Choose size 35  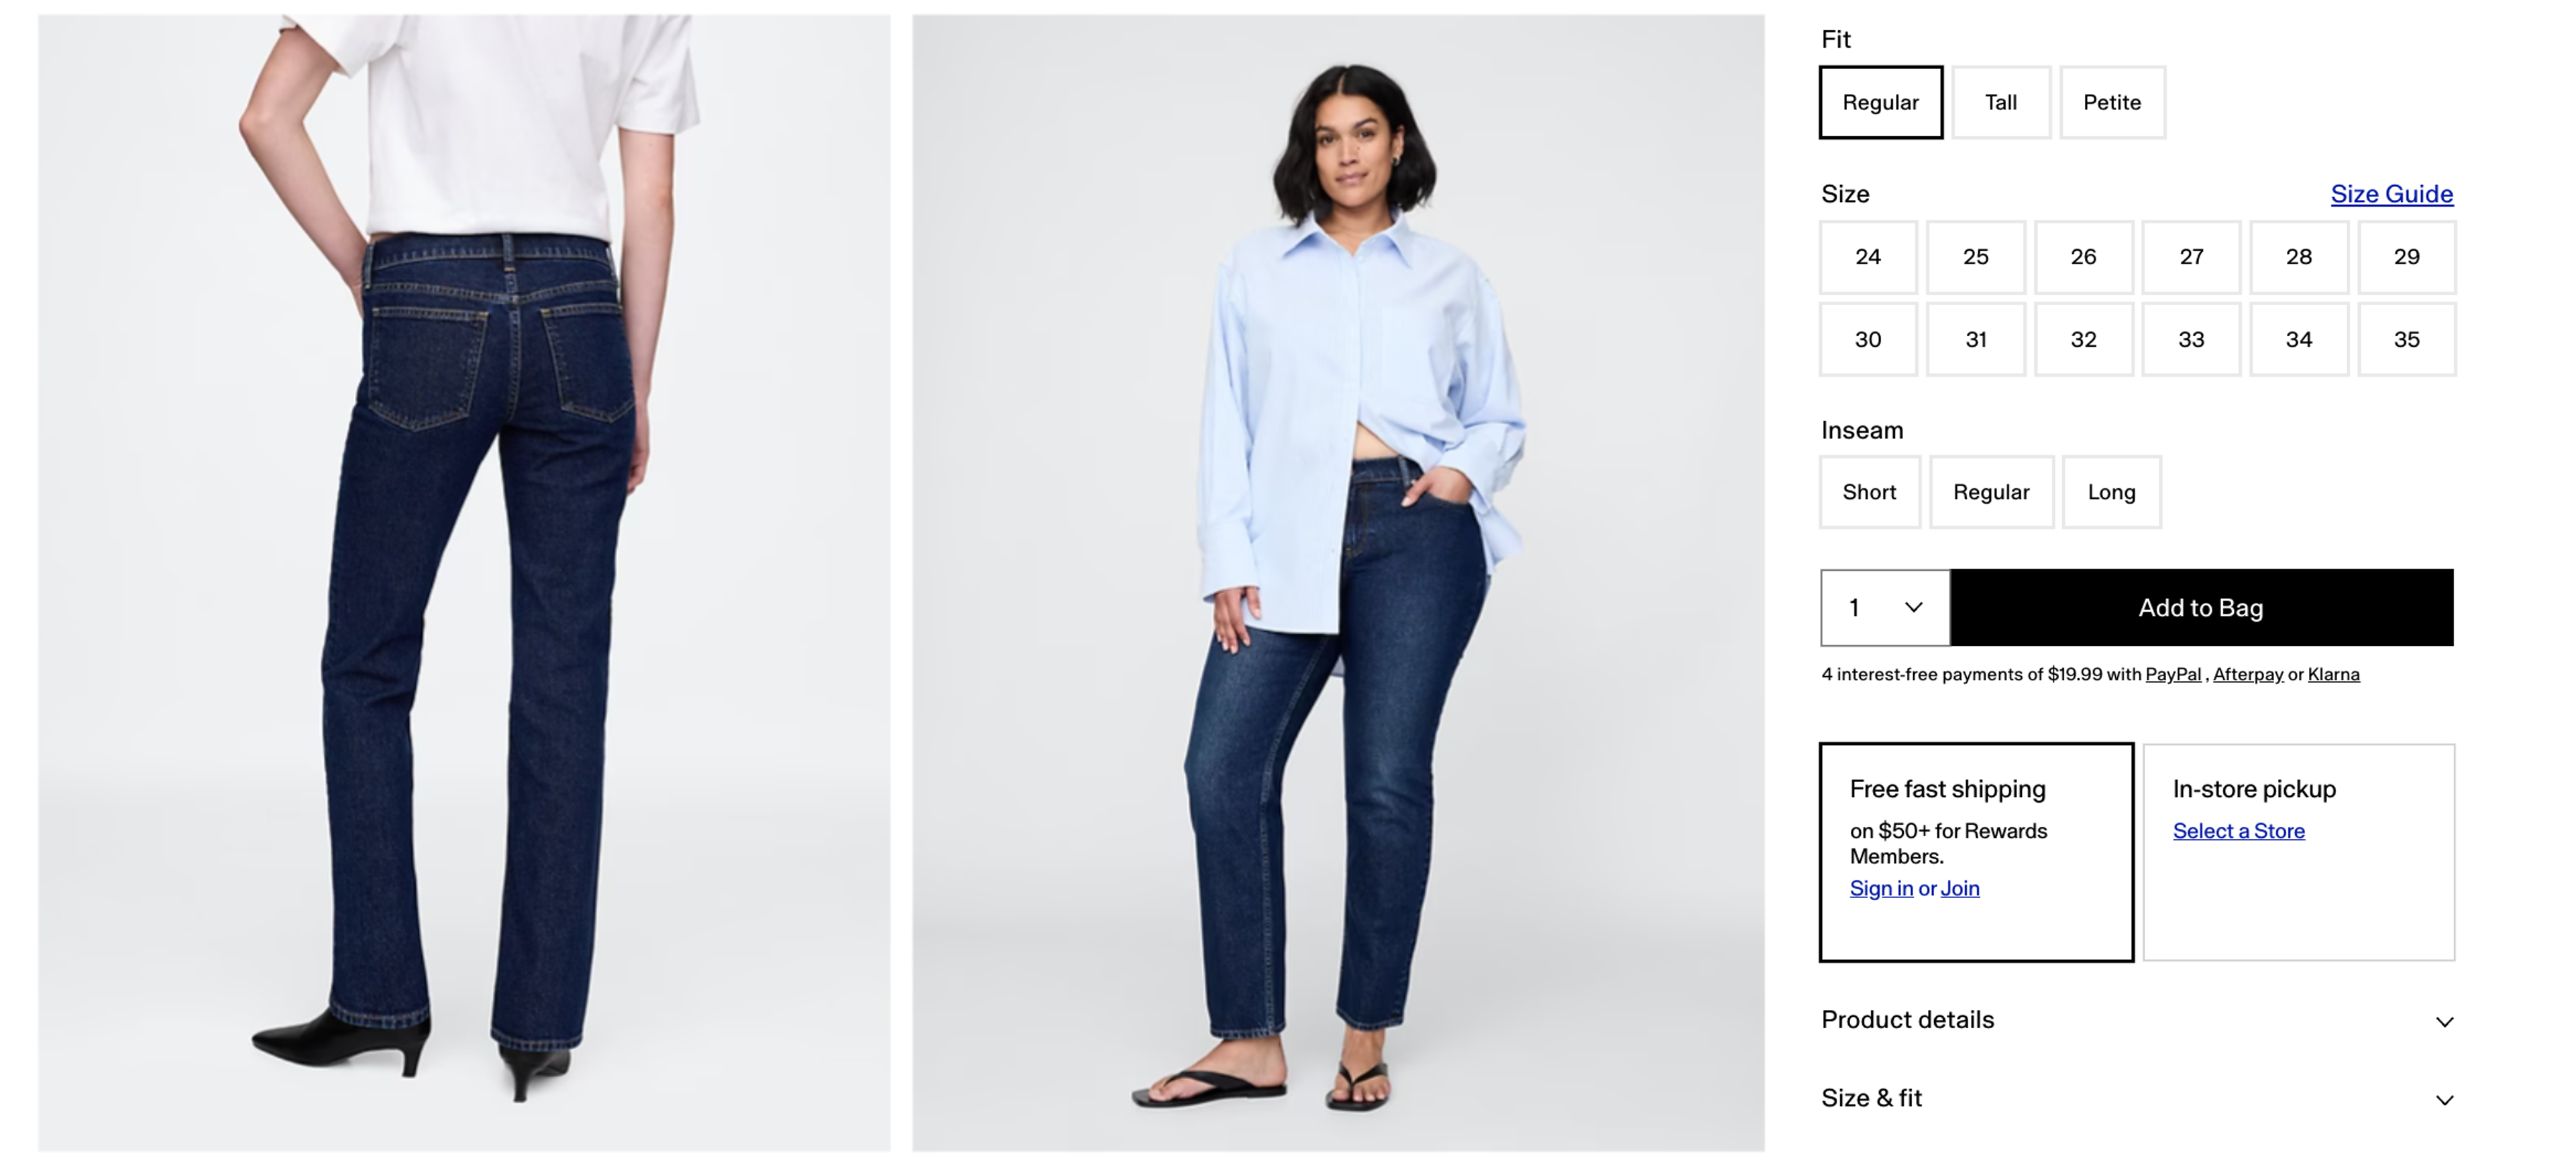(x=2406, y=340)
